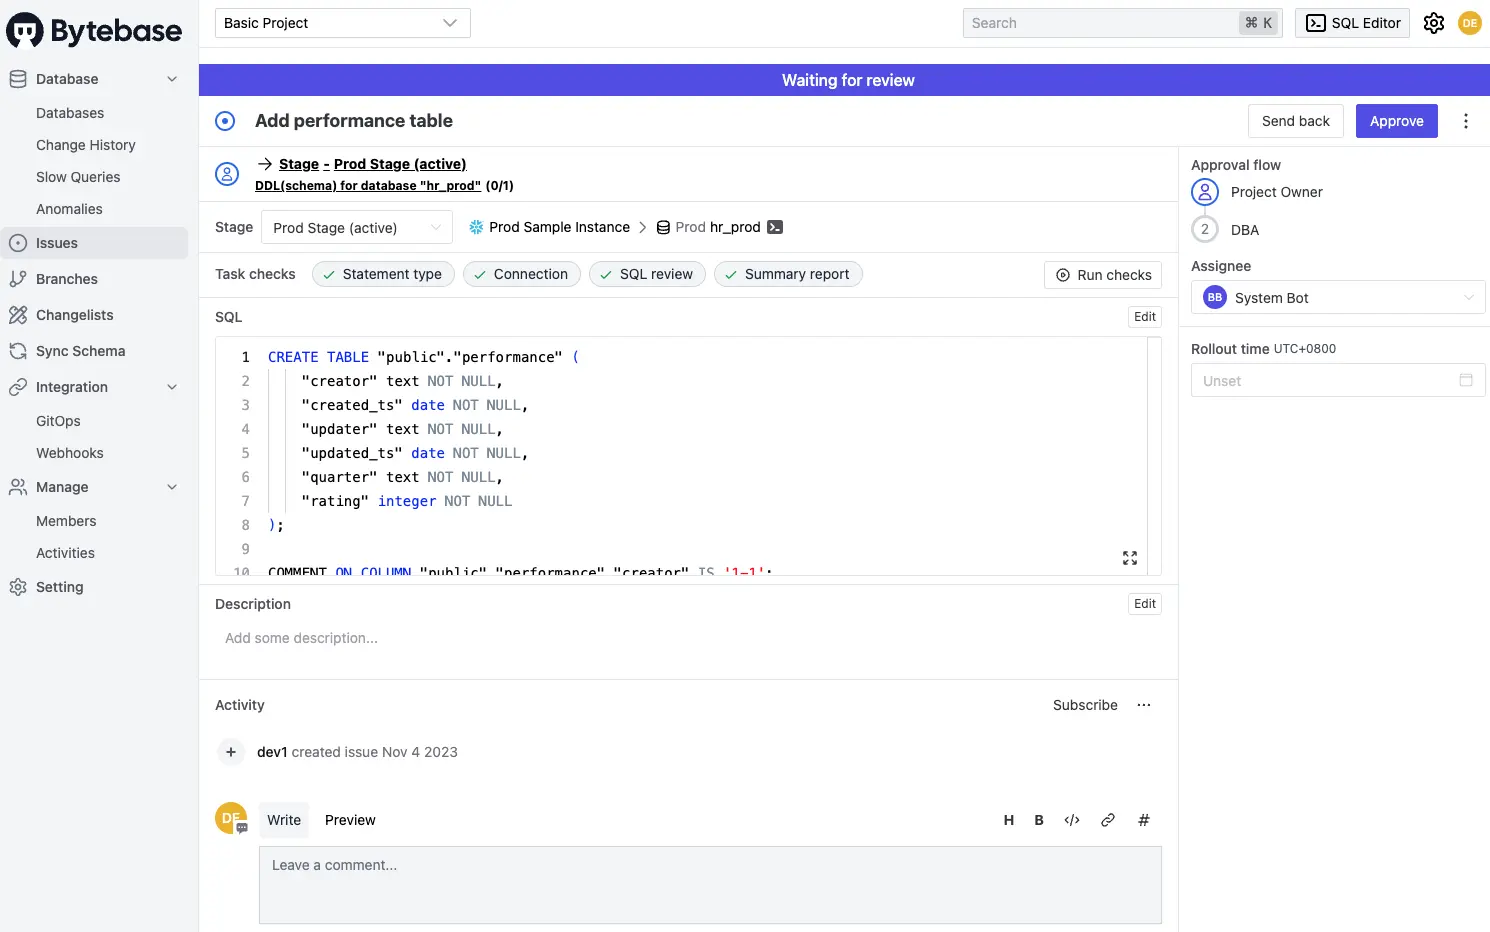Click the terminal icon next to hr_prod

click(775, 227)
